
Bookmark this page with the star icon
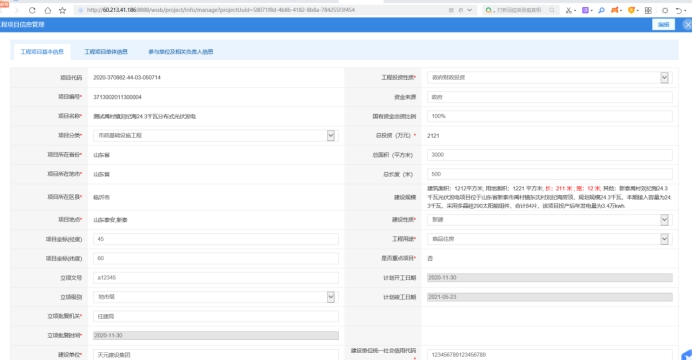[63, 10]
